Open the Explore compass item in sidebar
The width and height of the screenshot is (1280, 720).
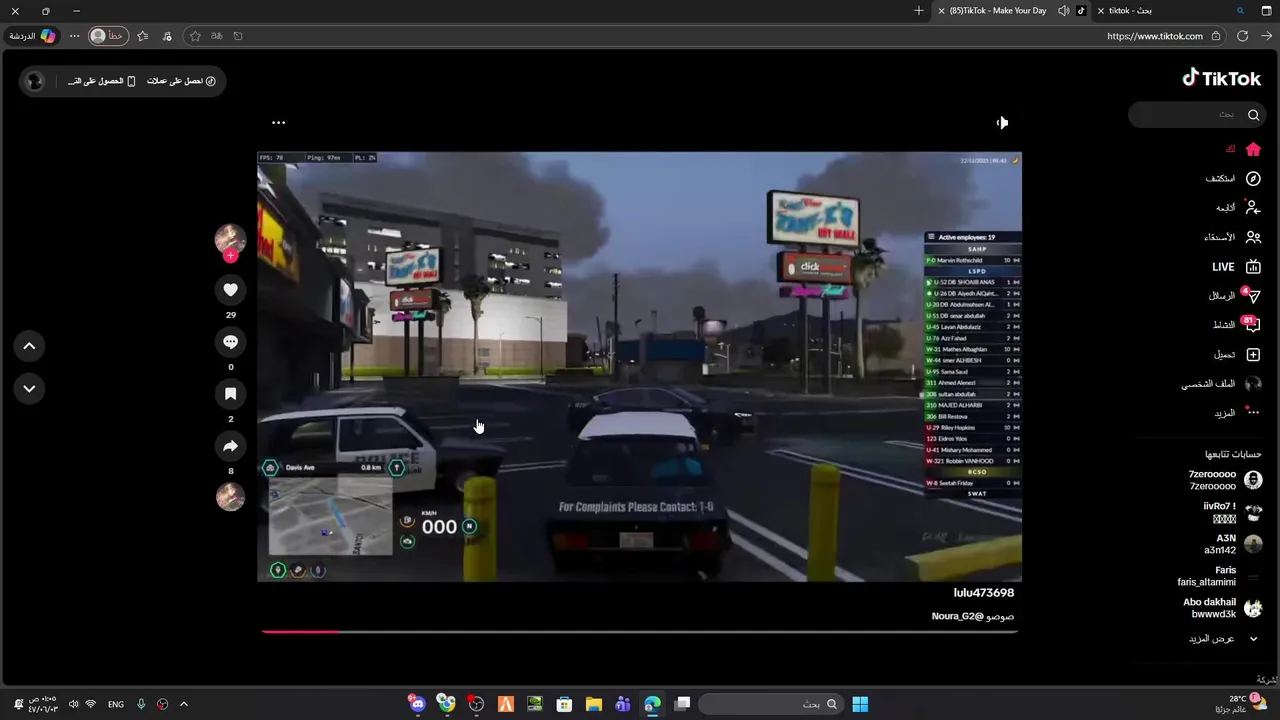coord(1233,178)
